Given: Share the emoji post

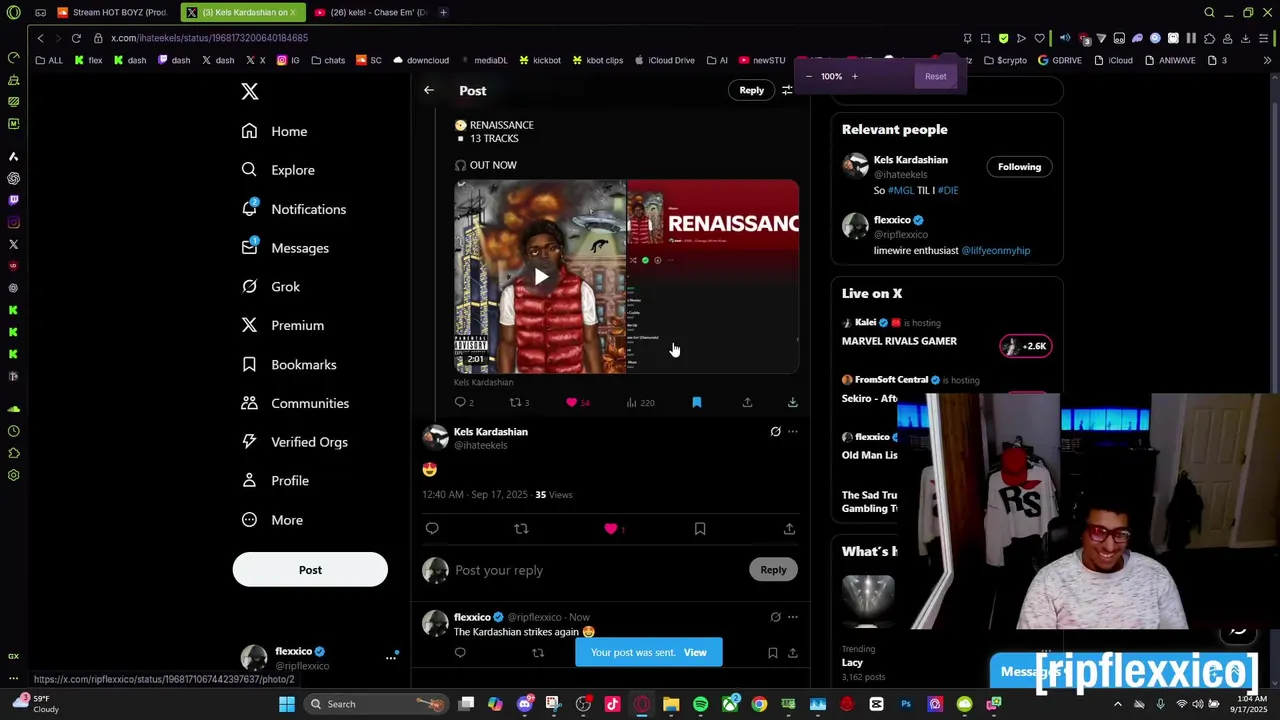Looking at the screenshot, I should [789, 528].
